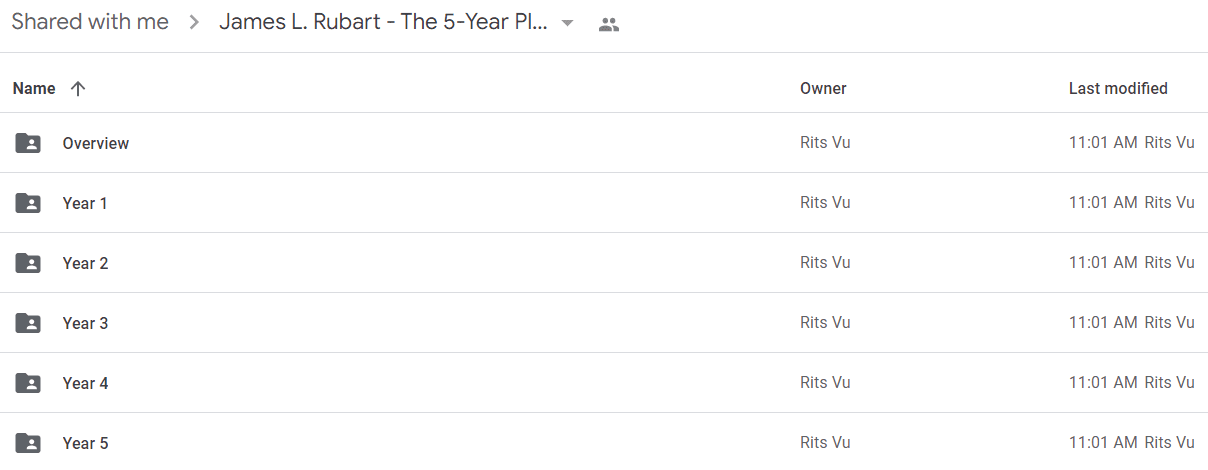1208x470 pixels.
Task: Sort by Last modified column header
Action: [x=1118, y=88]
